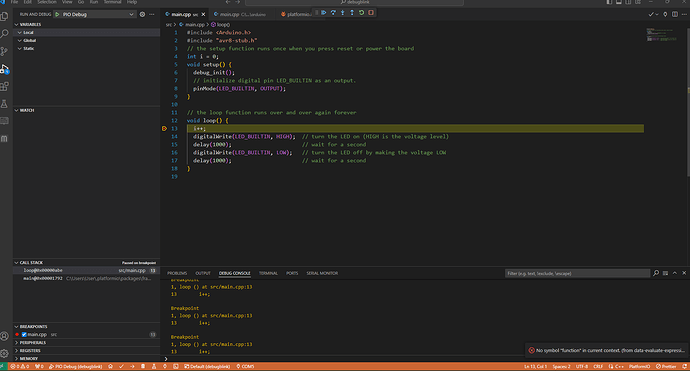Open Run and Debug view icon
This screenshot has width=690, height=371.
pyautogui.click(x=4, y=69)
